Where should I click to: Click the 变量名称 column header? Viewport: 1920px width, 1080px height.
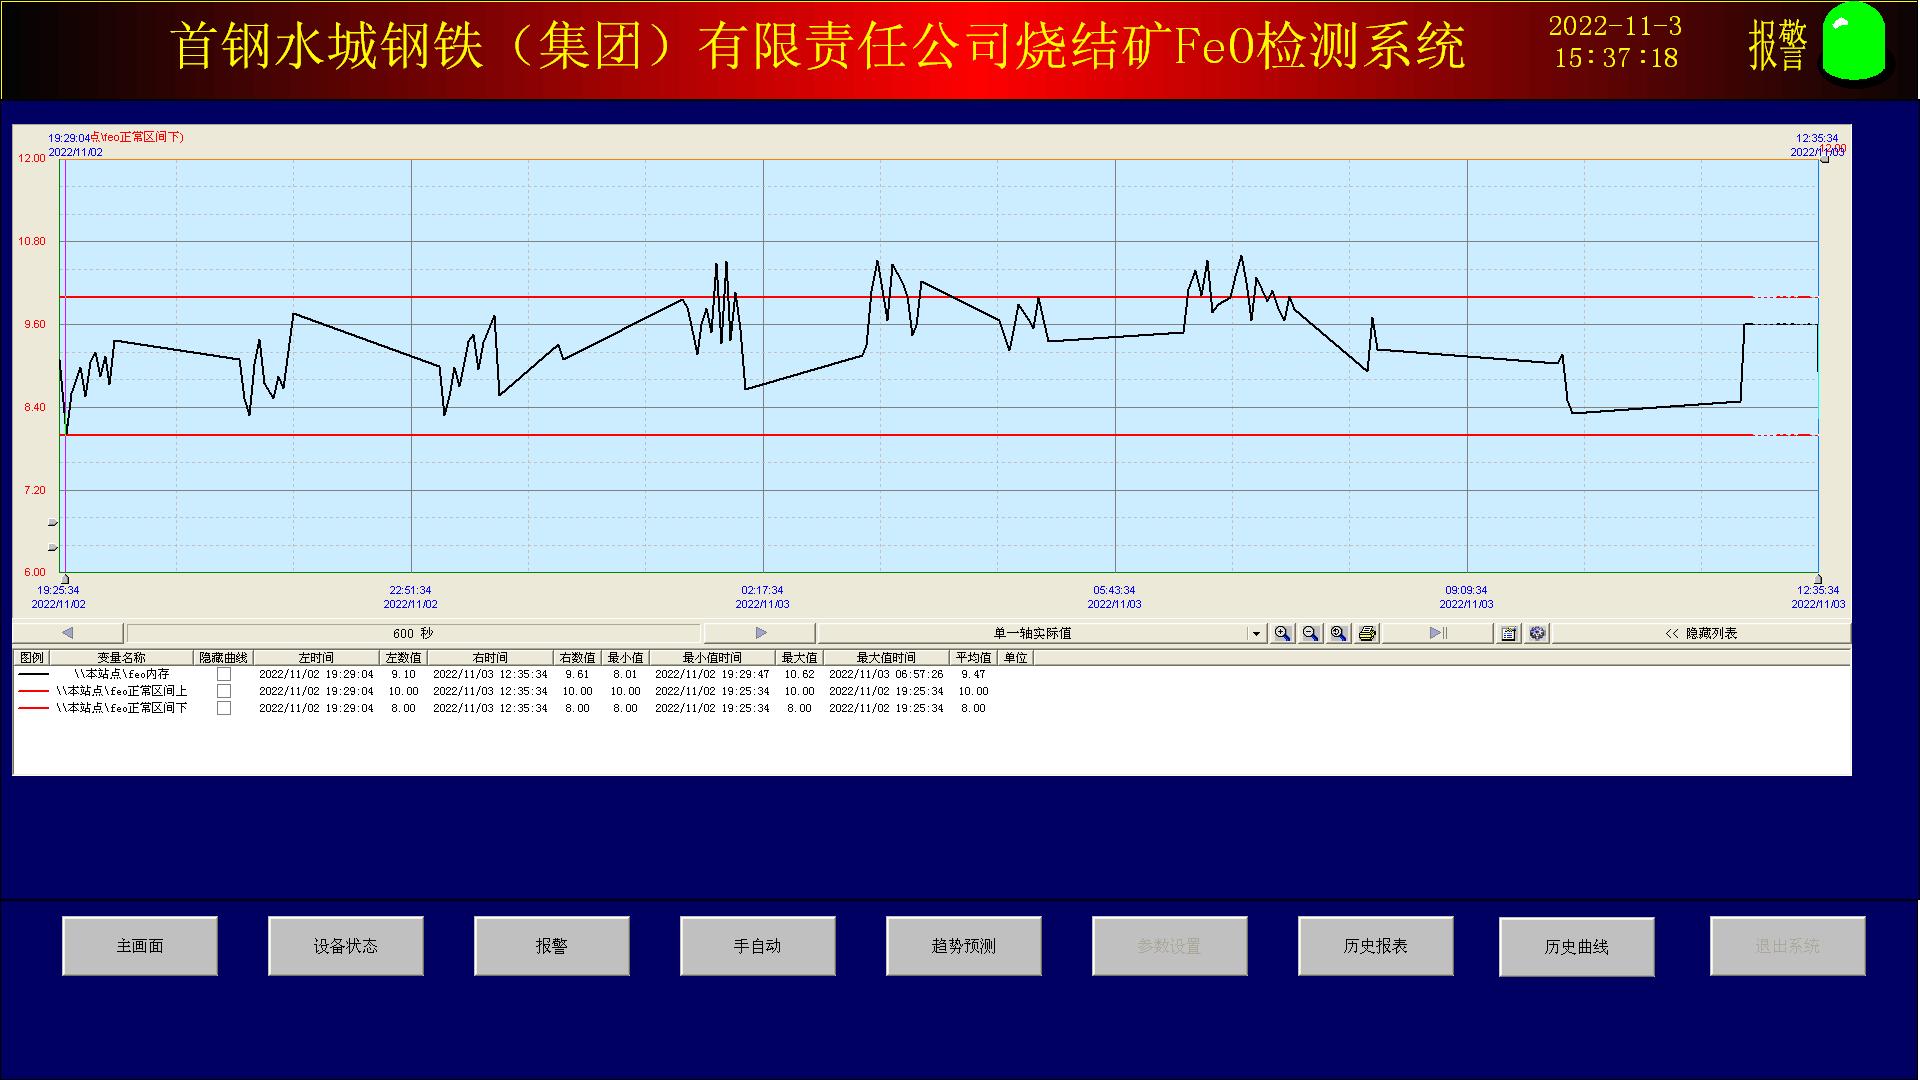click(122, 658)
